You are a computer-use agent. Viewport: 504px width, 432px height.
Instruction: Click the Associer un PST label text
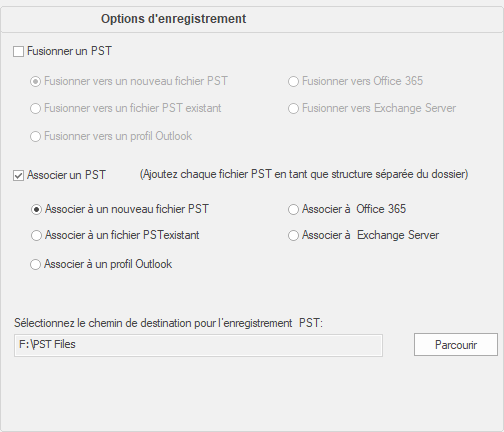[66, 175]
